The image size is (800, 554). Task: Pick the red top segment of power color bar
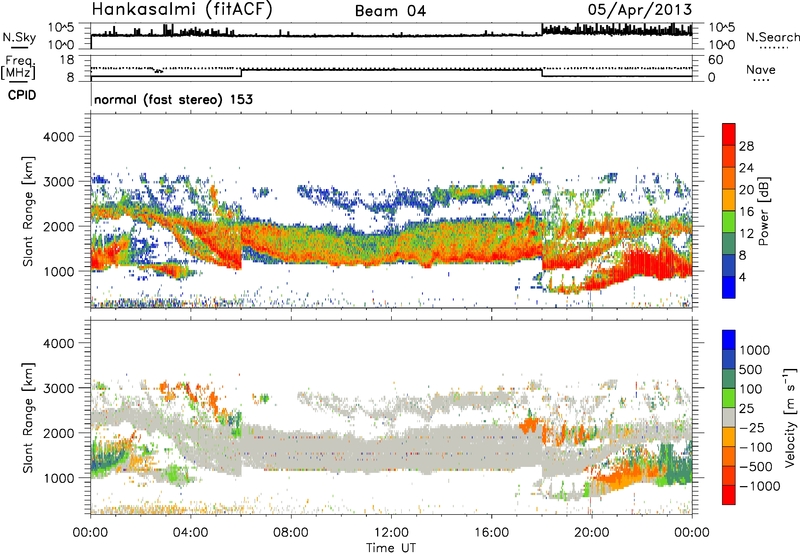click(729, 134)
